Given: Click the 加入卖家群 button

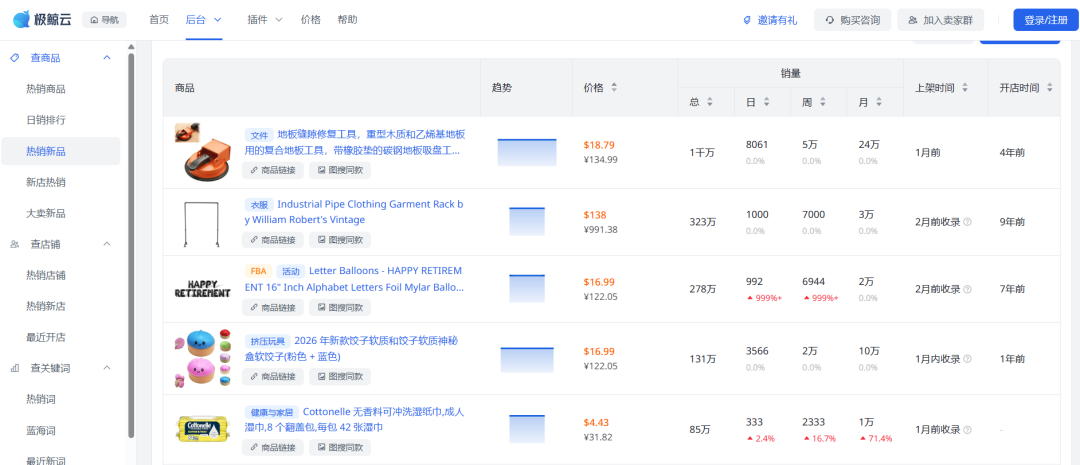Looking at the screenshot, I should (940, 20).
